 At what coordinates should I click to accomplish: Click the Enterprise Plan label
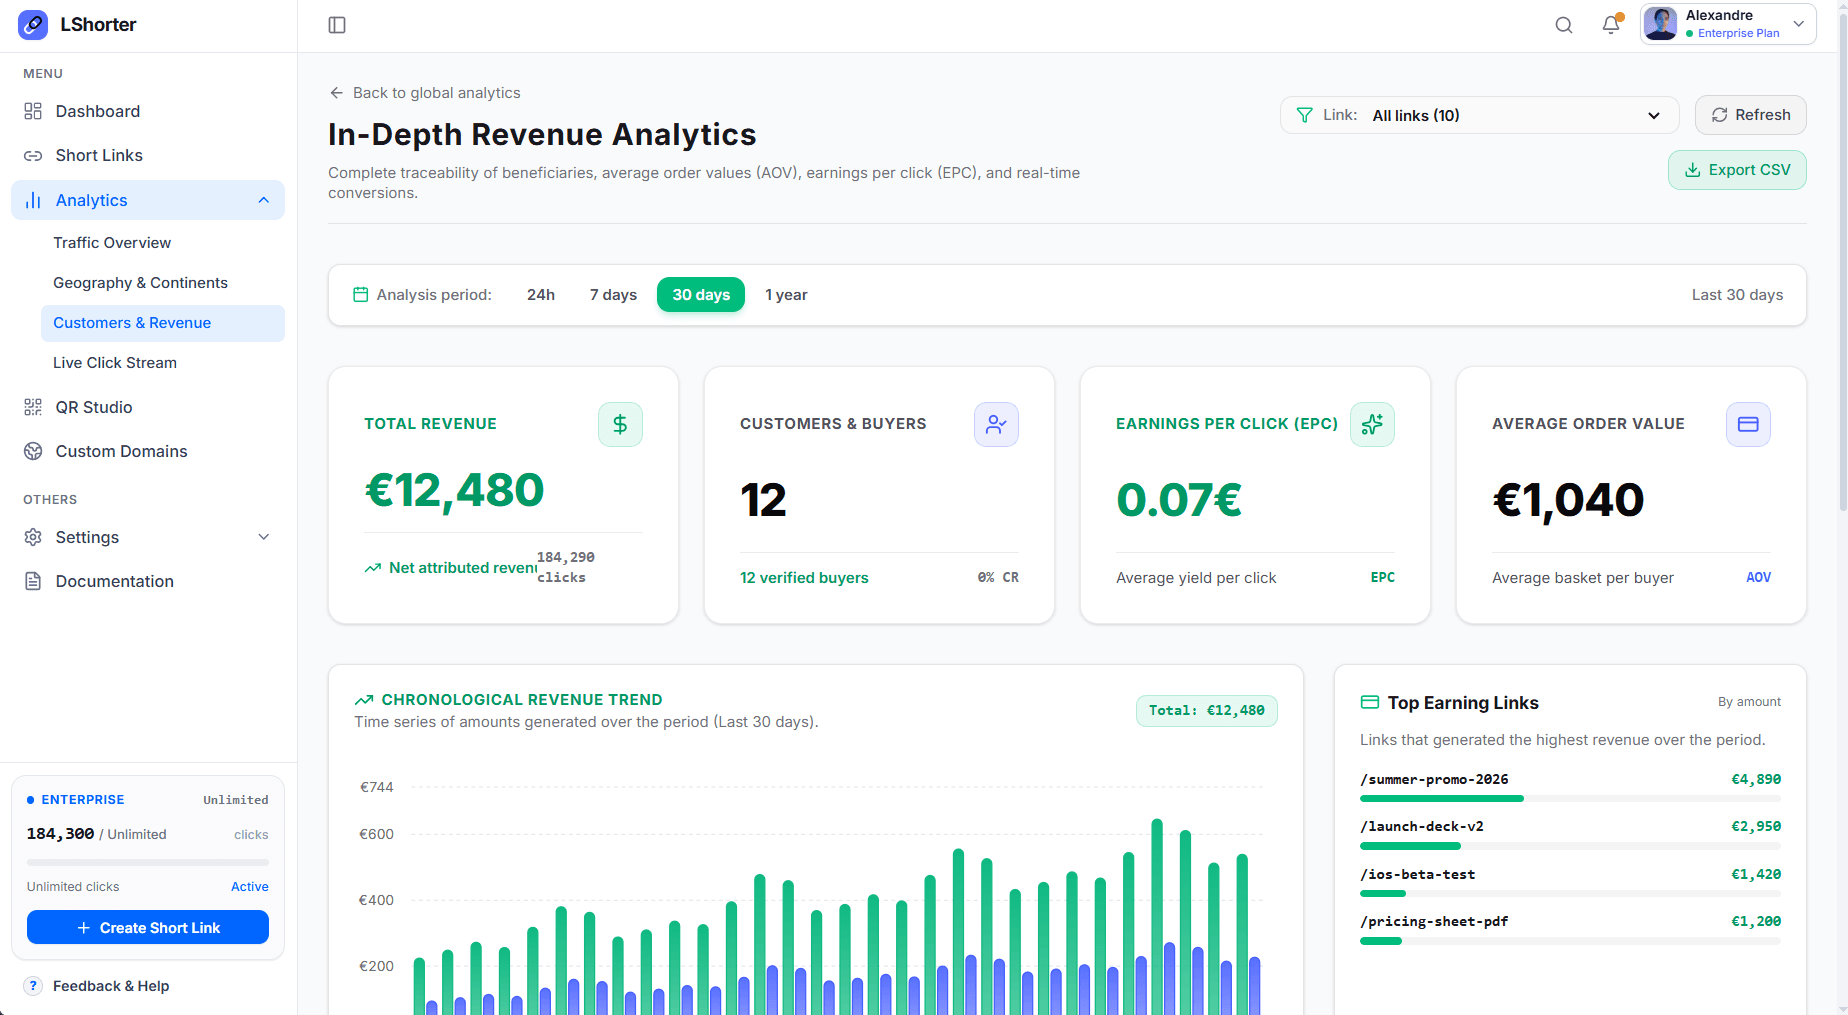point(1738,33)
